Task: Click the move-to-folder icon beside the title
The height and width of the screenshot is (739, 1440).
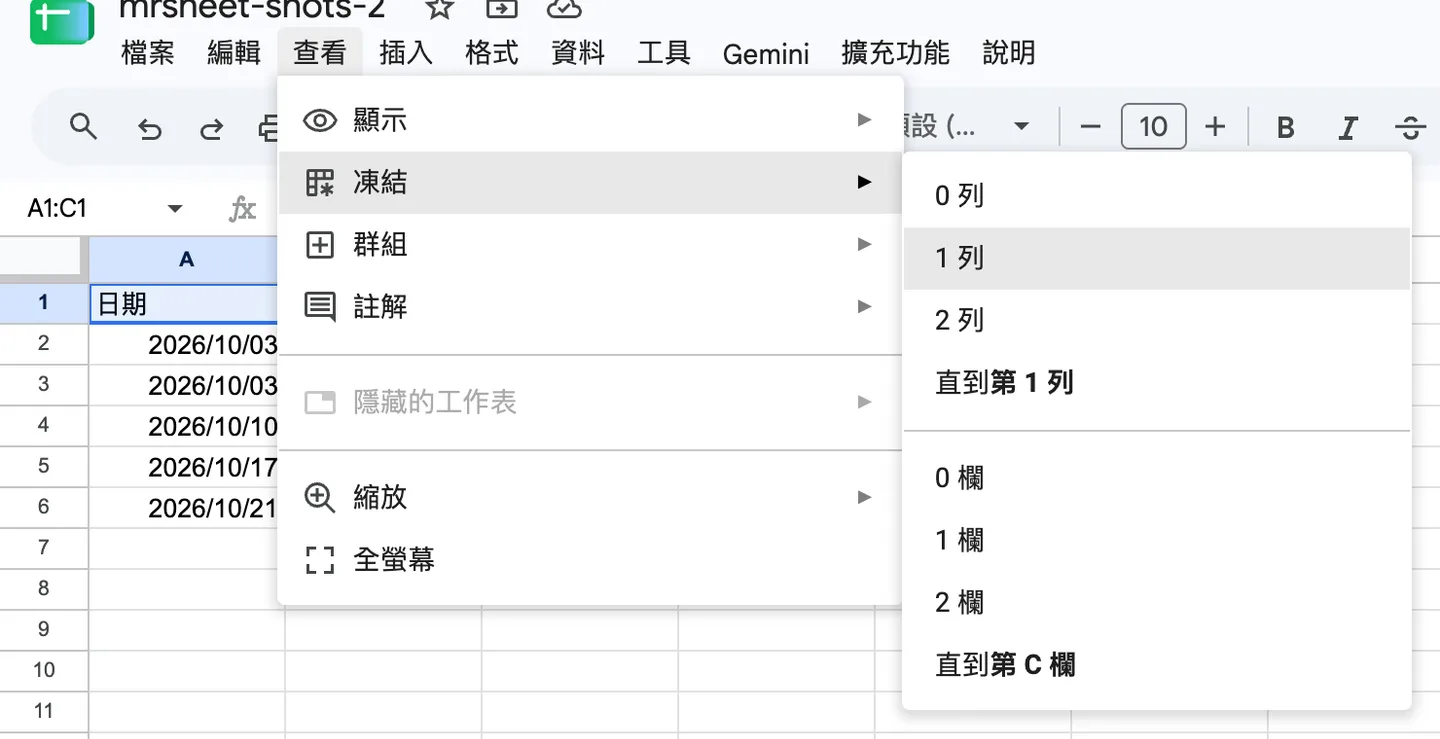Action: 502,9
